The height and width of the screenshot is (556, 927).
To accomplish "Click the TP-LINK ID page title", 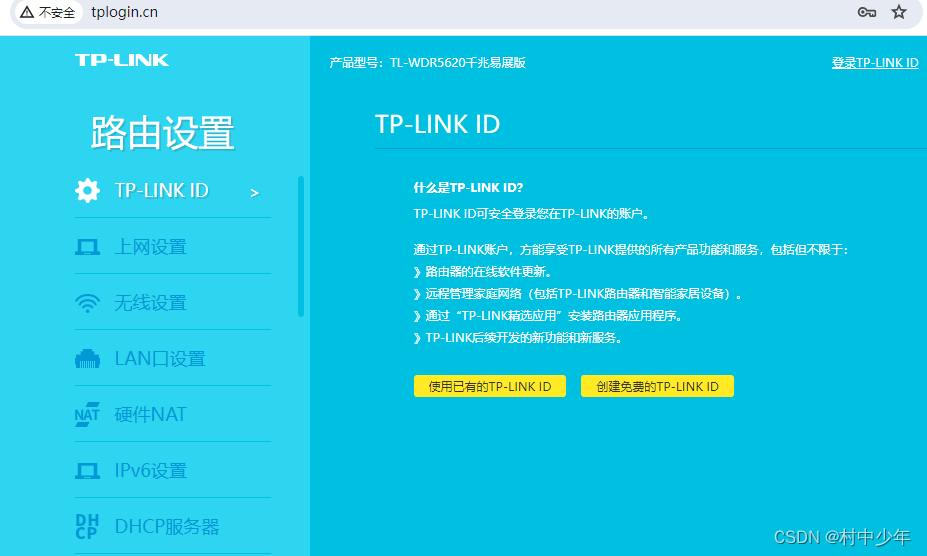I will coord(437,124).
